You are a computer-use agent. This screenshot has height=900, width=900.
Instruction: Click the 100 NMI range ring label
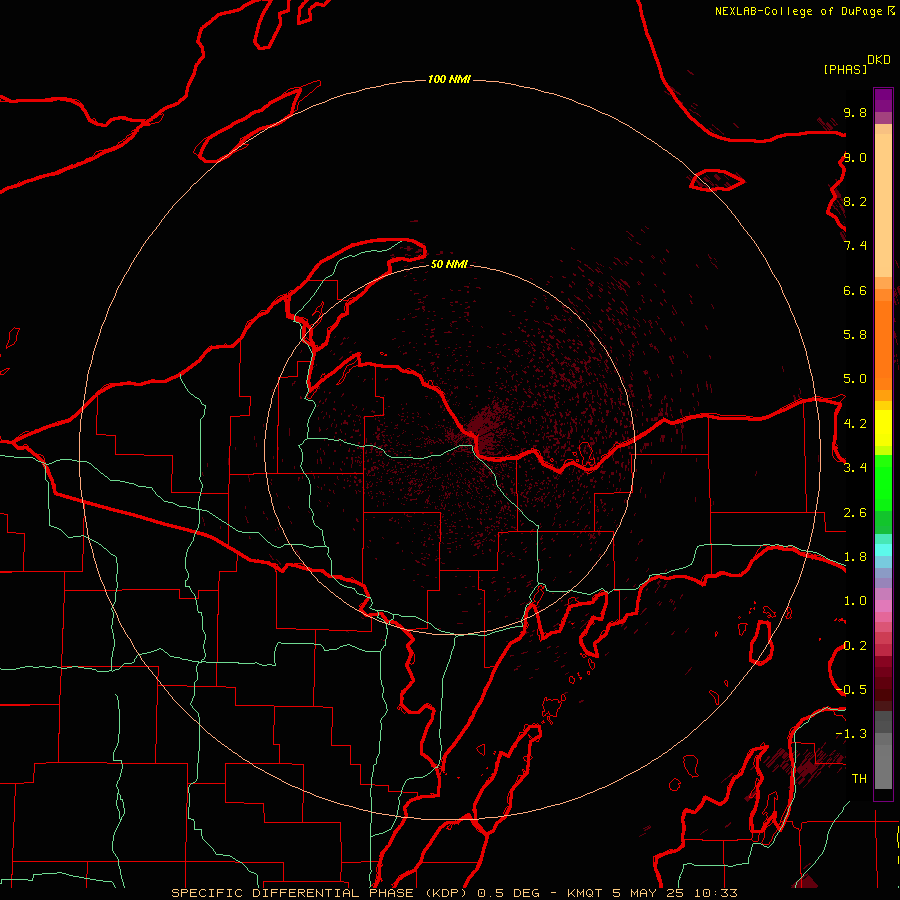(x=449, y=79)
